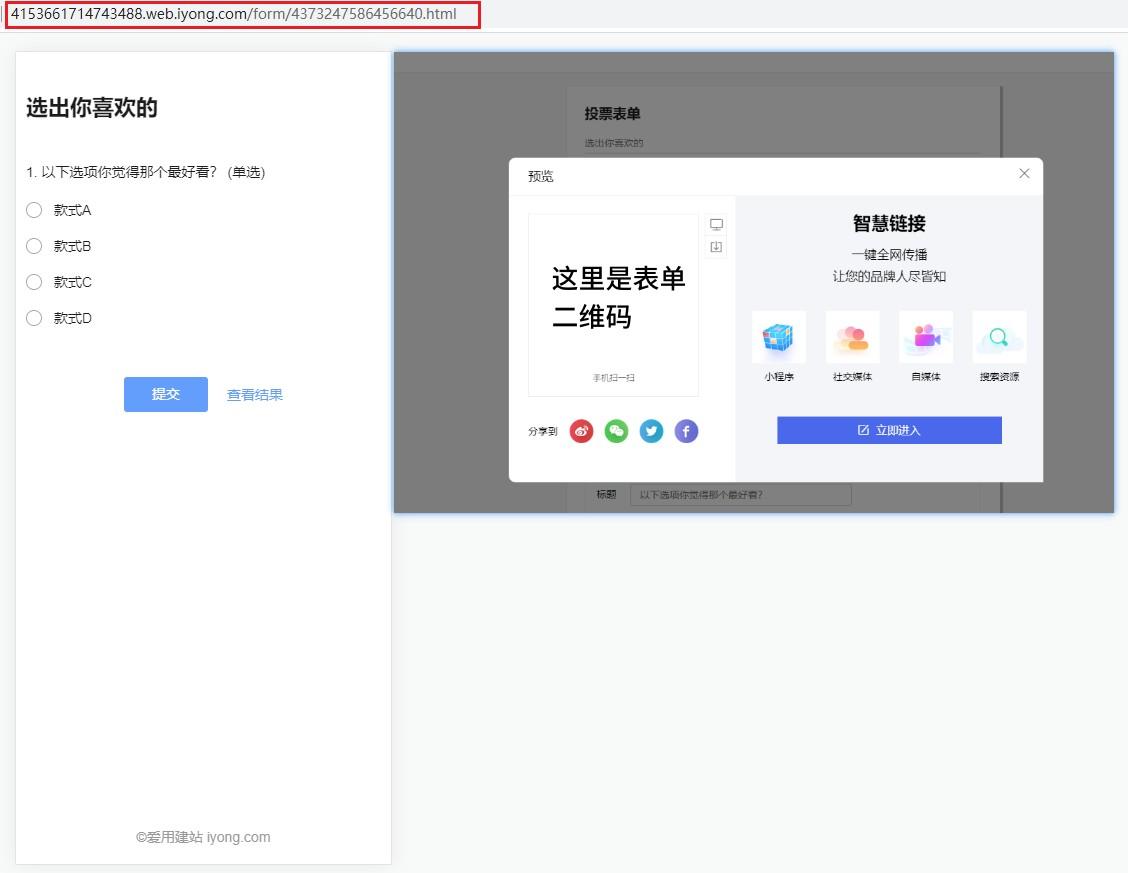Click the 立即进入 button
Screen dimensions: 1128x873
[889, 430]
